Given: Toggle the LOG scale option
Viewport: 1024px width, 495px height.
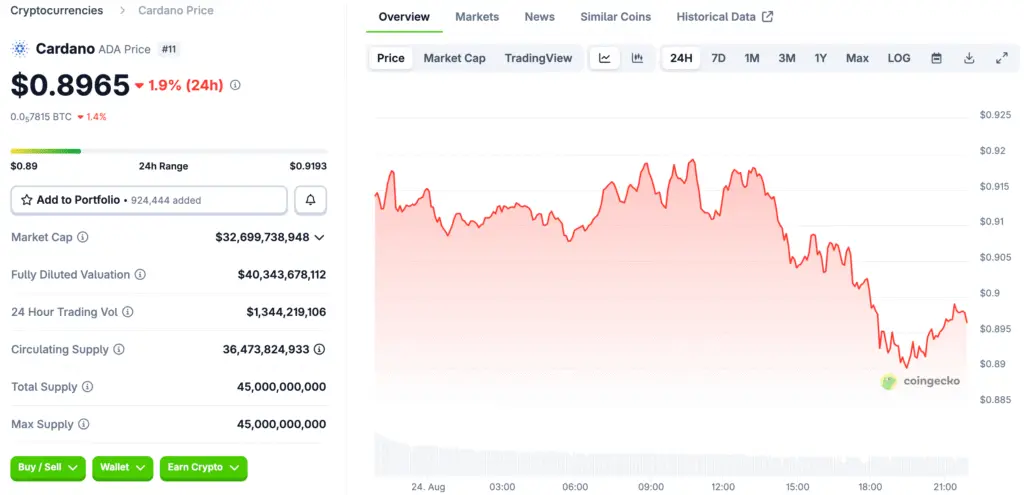Looking at the screenshot, I should point(899,58).
